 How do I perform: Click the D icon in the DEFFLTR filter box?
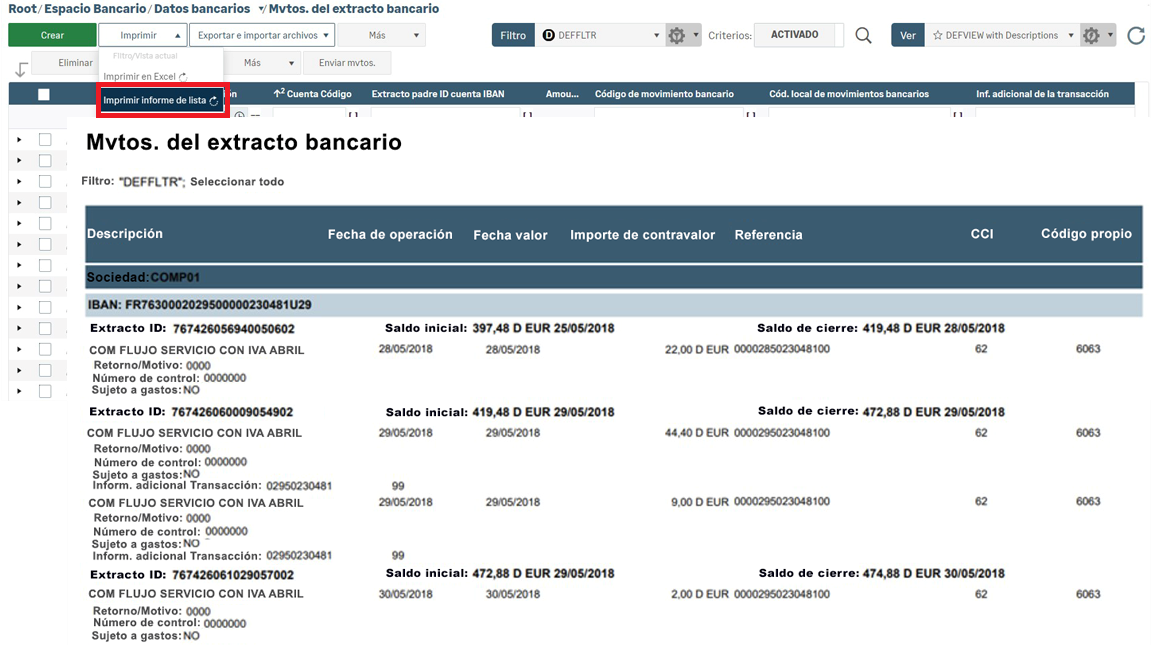pyautogui.click(x=548, y=36)
